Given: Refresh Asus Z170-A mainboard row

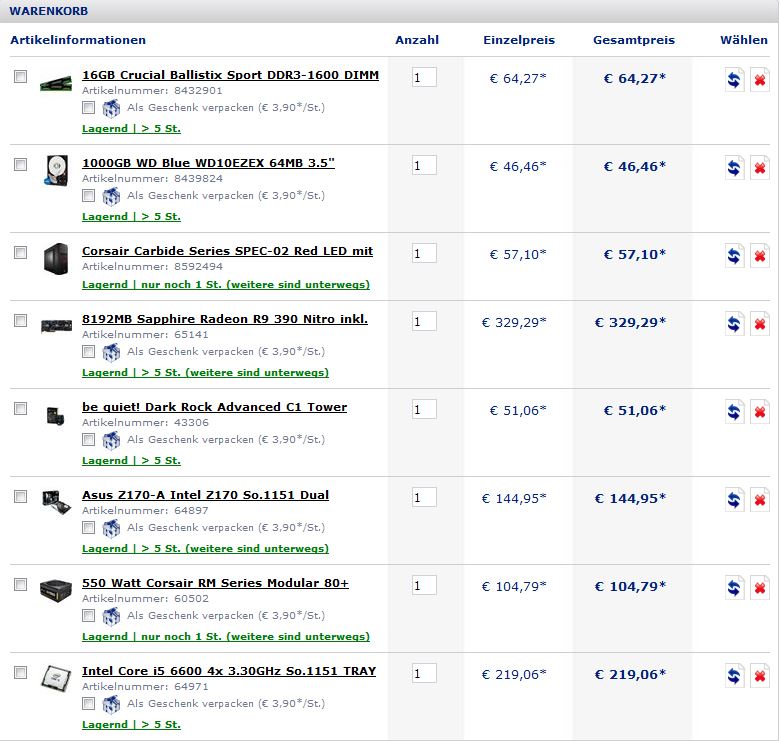Looking at the screenshot, I should tap(734, 500).
